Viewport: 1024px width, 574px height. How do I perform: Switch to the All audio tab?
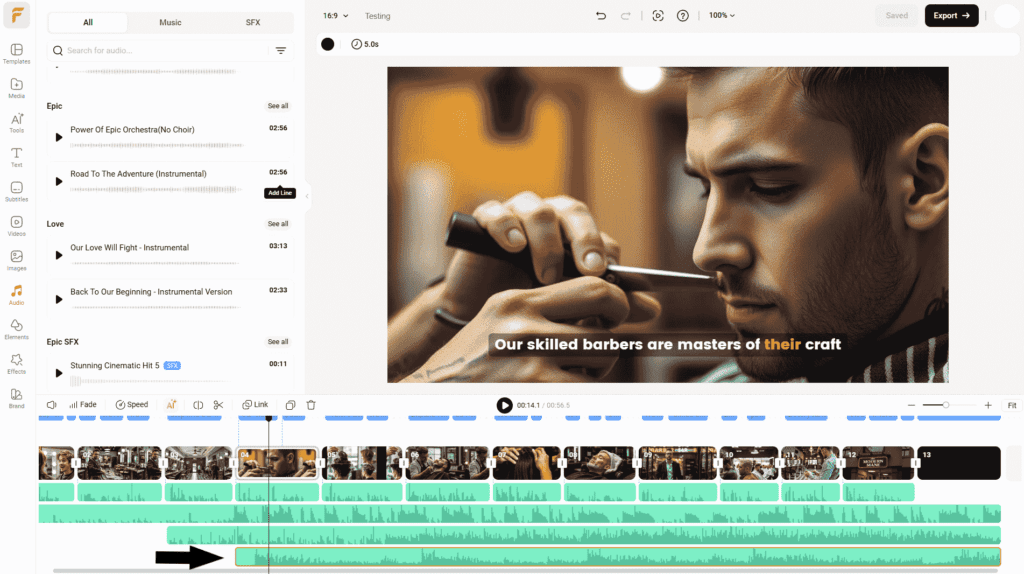point(88,22)
